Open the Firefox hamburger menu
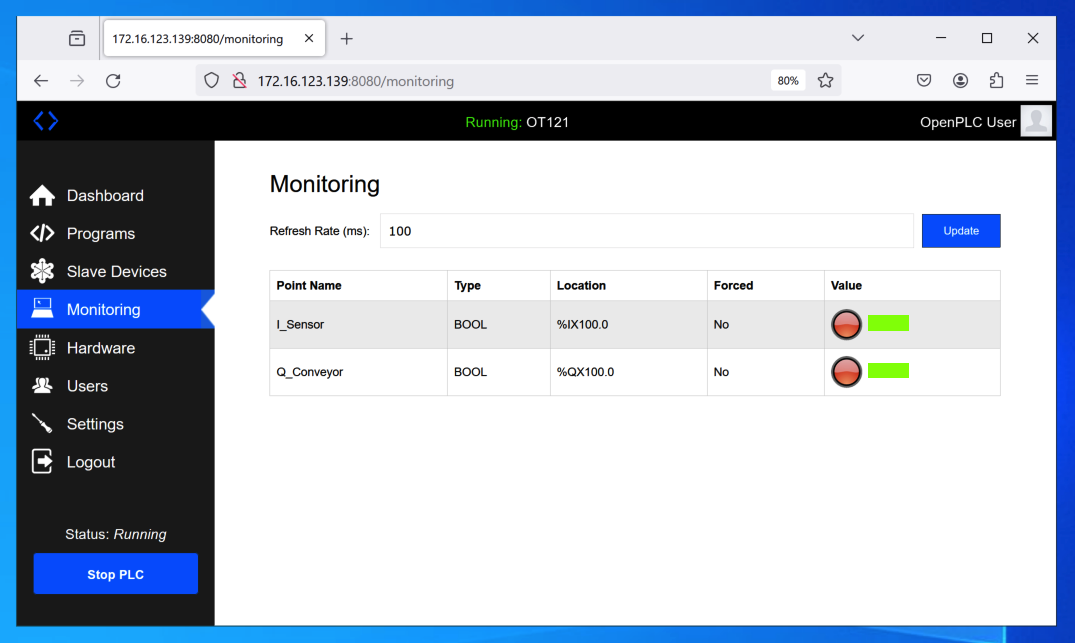Screen dimensions: 1075x643 point(1032,80)
